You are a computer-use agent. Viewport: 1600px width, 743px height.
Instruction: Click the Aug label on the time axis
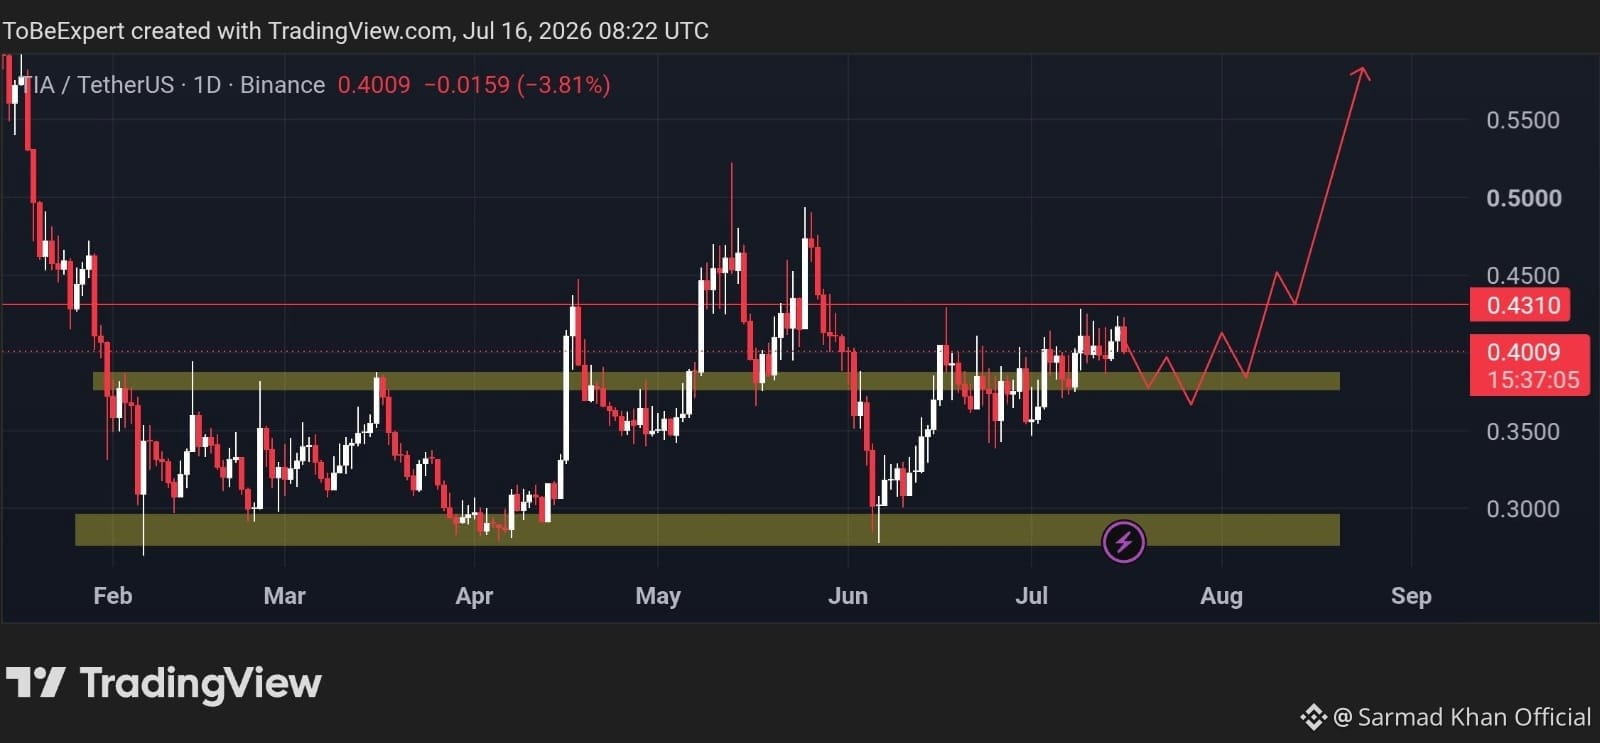point(1221,596)
